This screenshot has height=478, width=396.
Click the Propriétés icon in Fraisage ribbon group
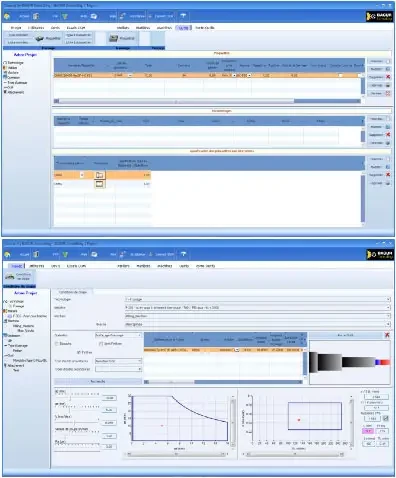[x=40, y=39]
